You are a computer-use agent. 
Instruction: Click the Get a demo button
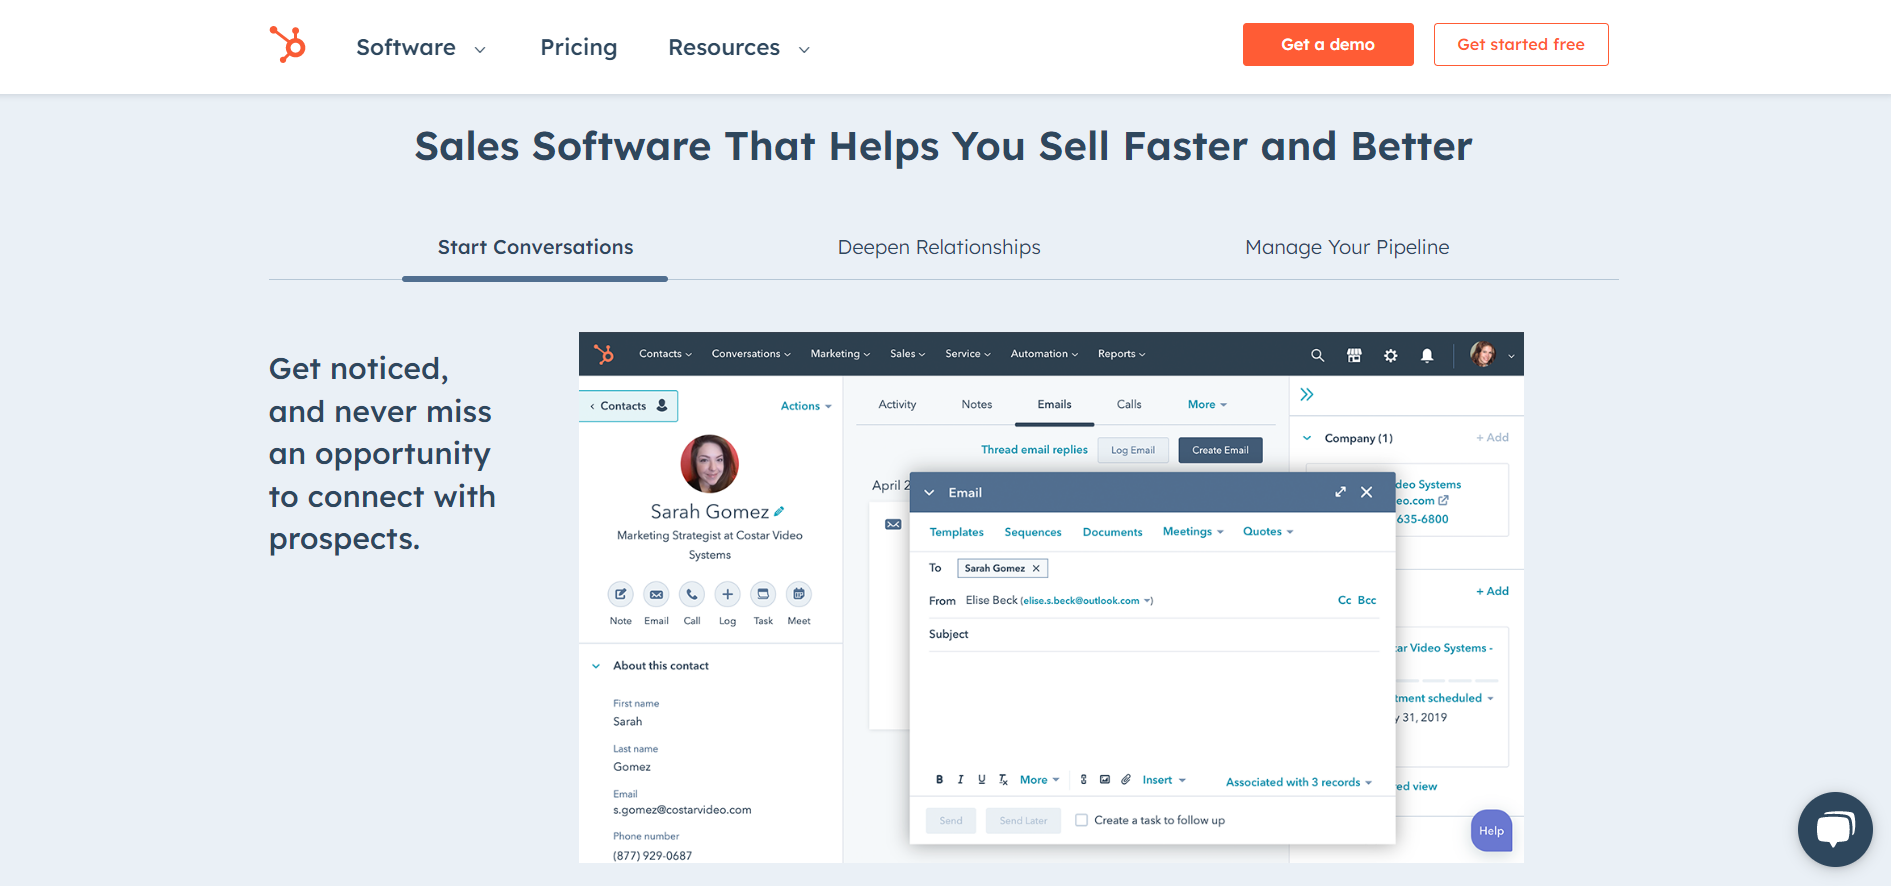1327,45
